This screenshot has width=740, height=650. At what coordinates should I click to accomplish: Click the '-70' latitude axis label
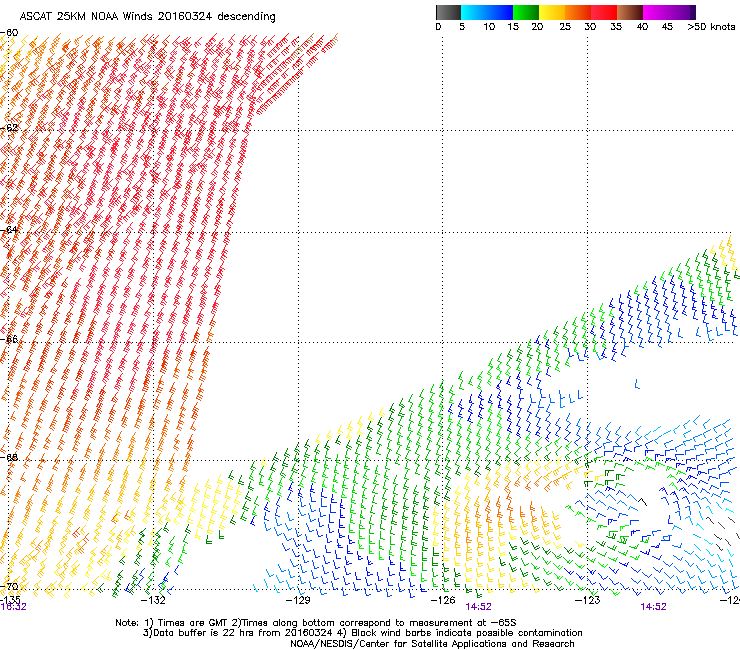pyautogui.click(x=9, y=586)
